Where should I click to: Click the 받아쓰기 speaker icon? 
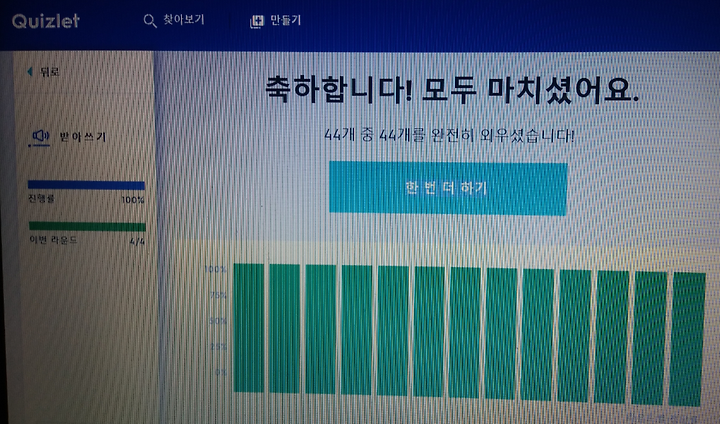[x=40, y=136]
